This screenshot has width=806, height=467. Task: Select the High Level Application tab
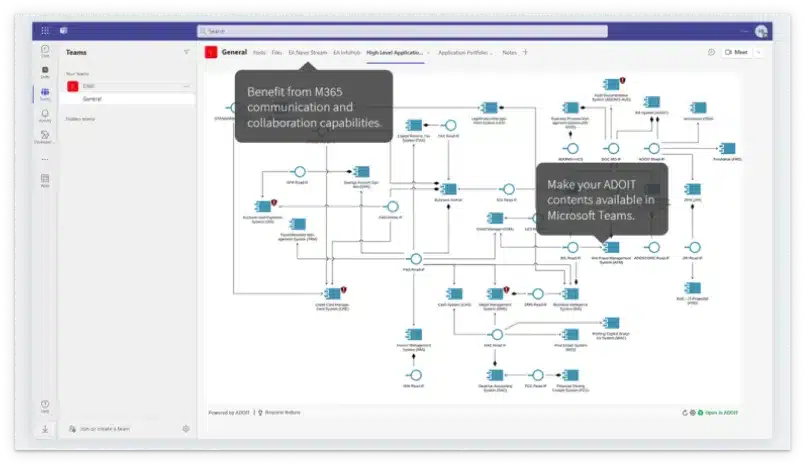394,52
